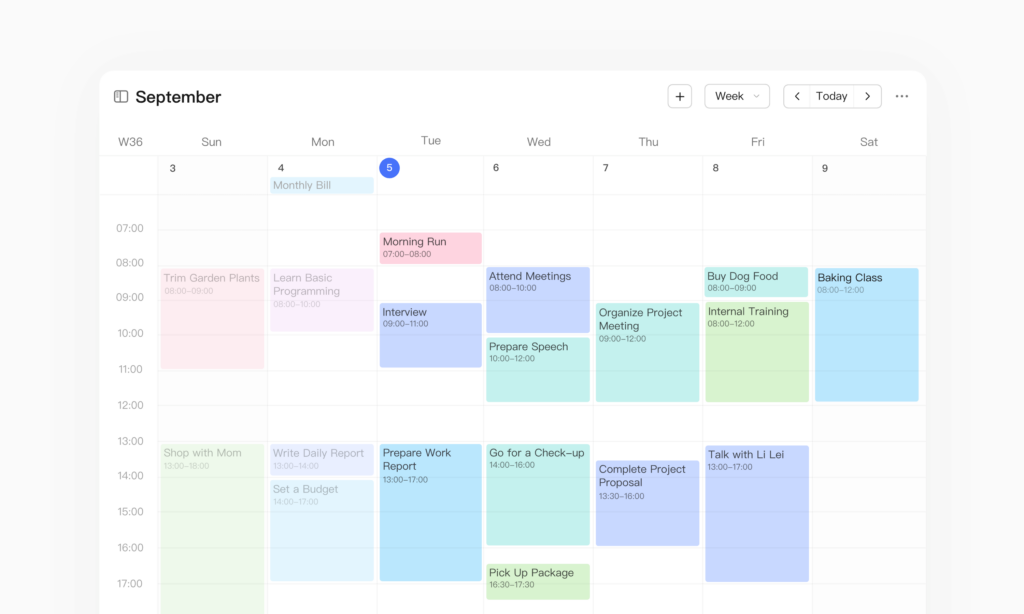Open the Set a Budget event
Viewport: 1024px width, 614px height.
tap(322, 530)
